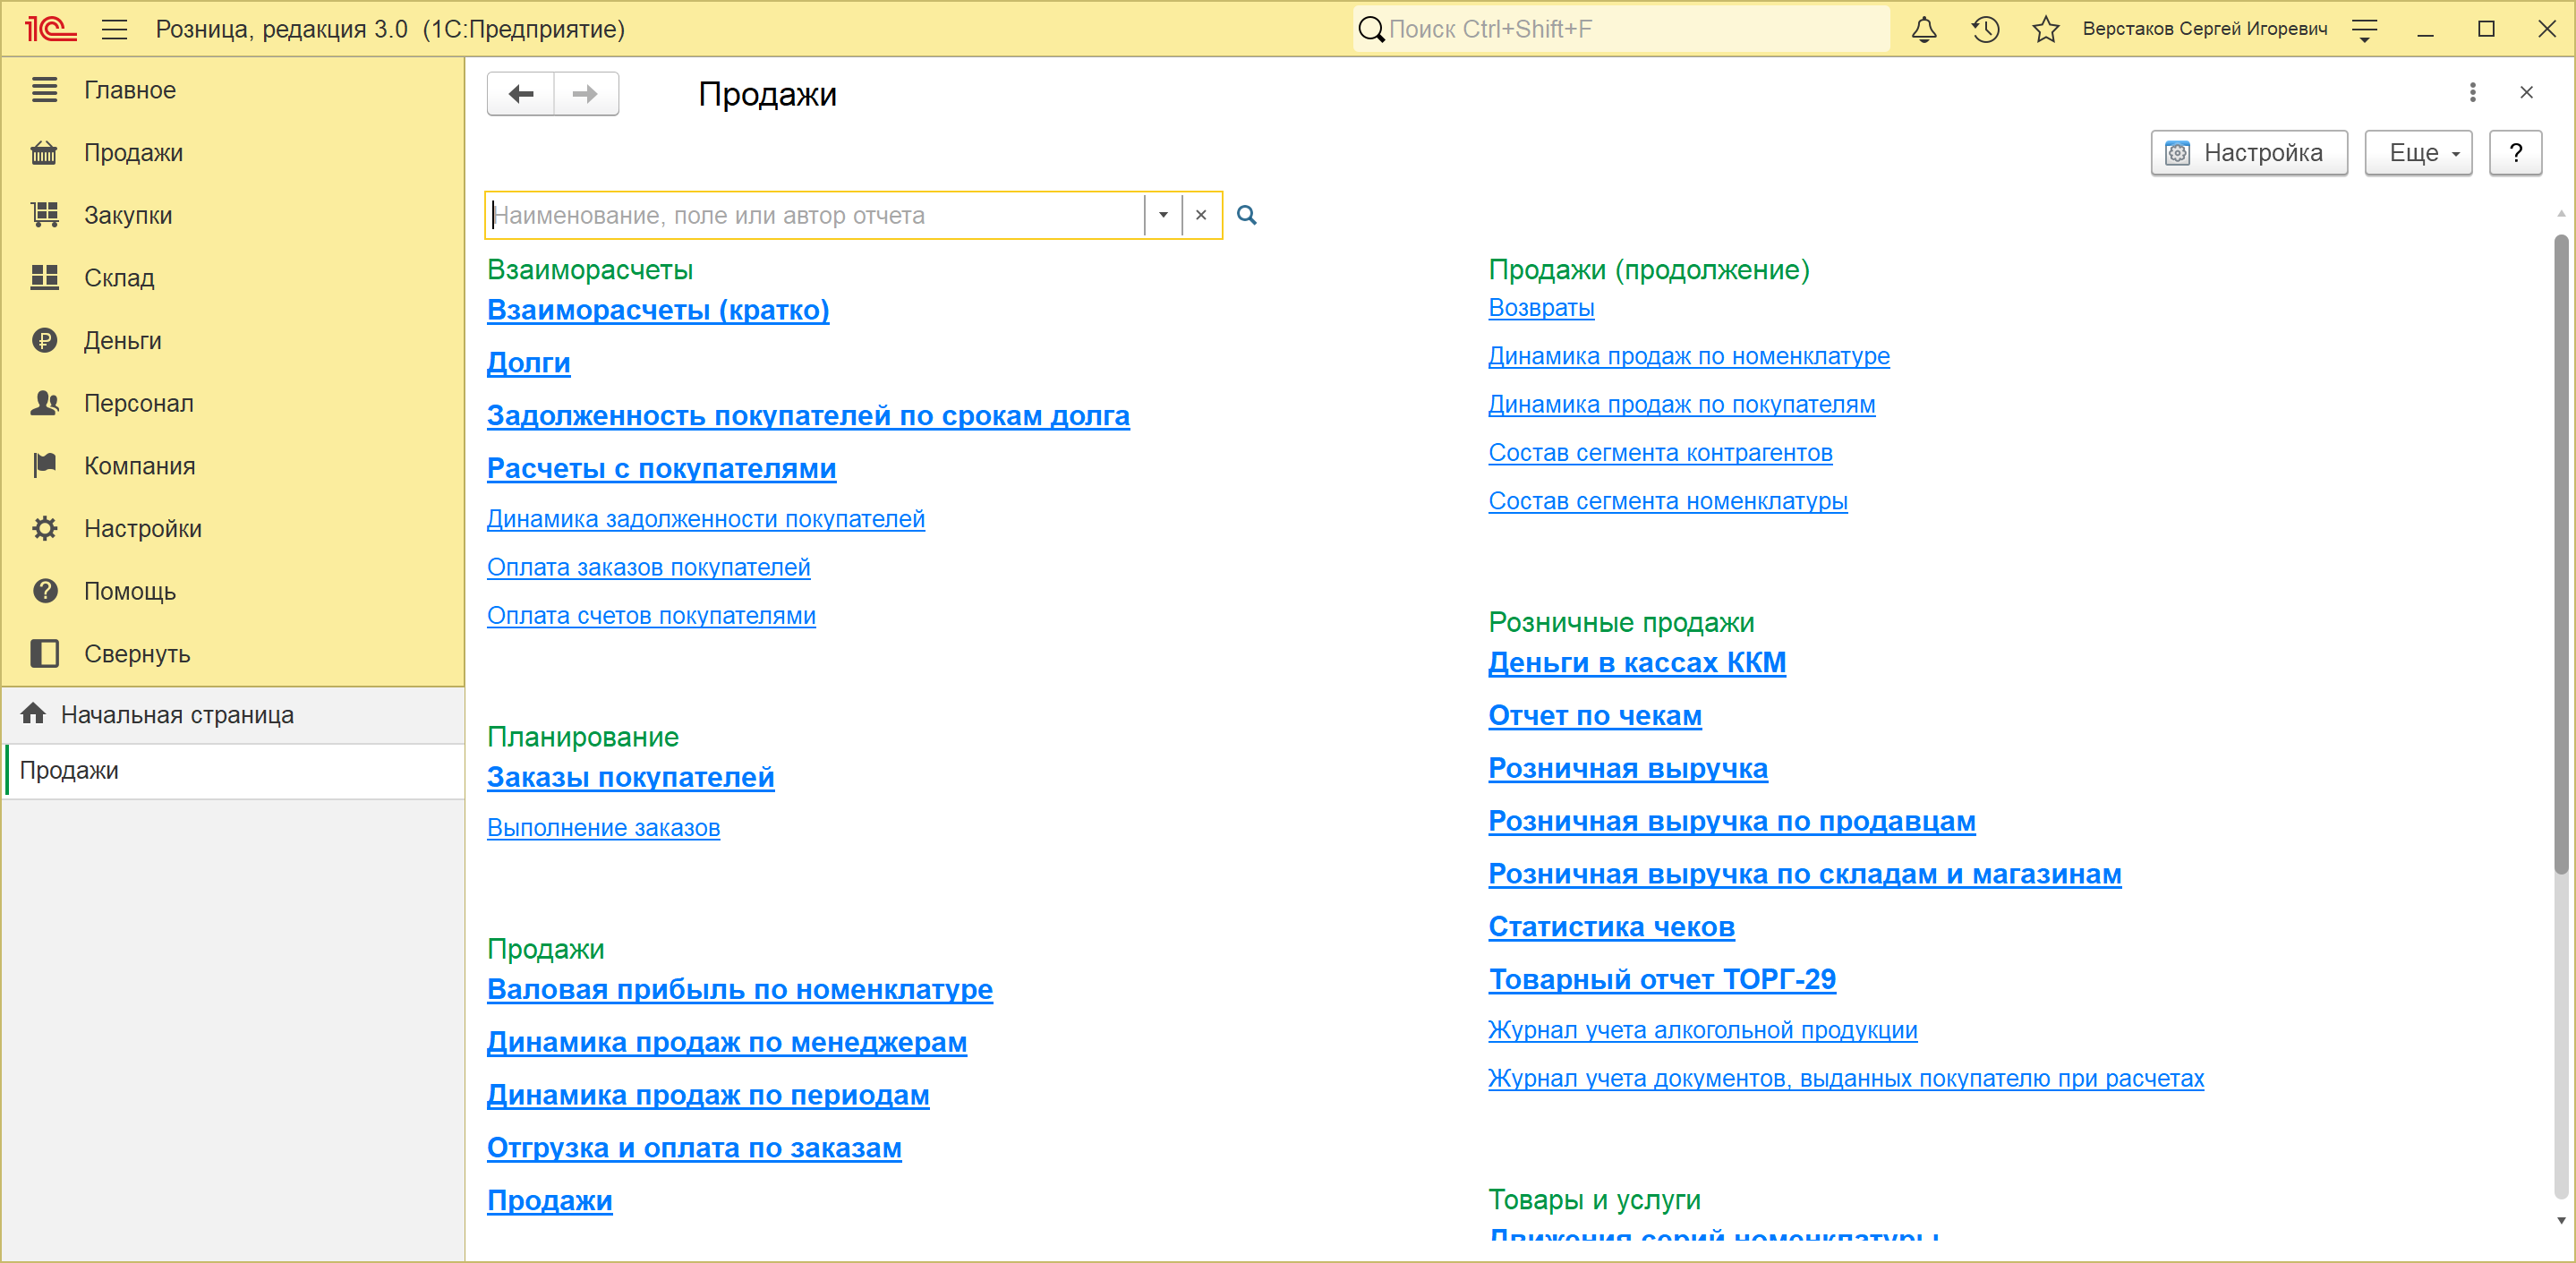Open the history clock icon
The width and height of the screenshot is (2576, 1263).
[x=1985, y=29]
